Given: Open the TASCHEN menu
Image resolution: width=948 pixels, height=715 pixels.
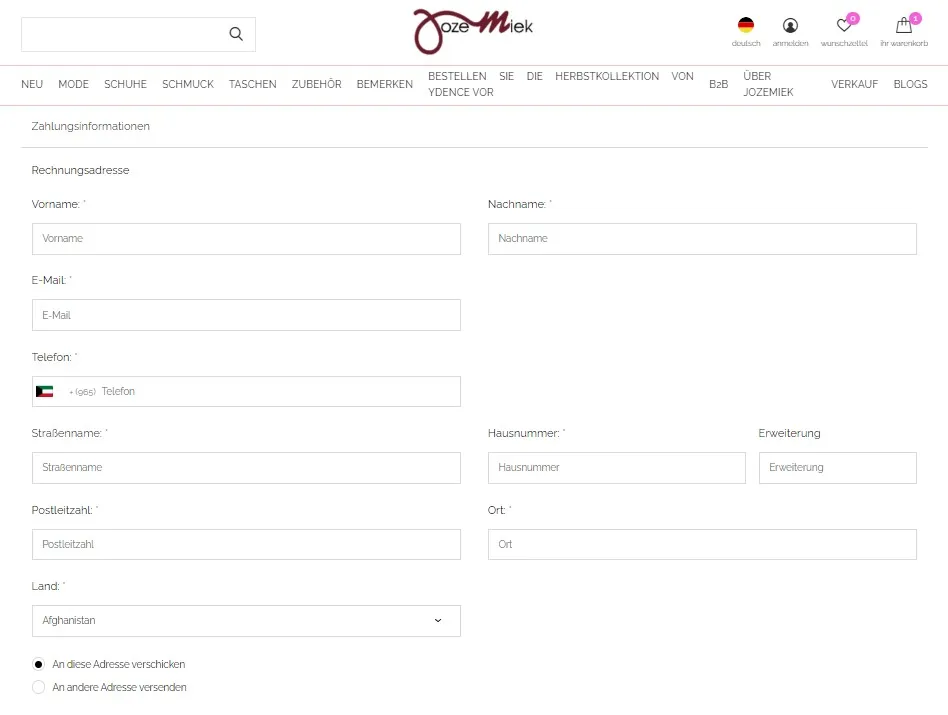Looking at the screenshot, I should click(x=253, y=84).
